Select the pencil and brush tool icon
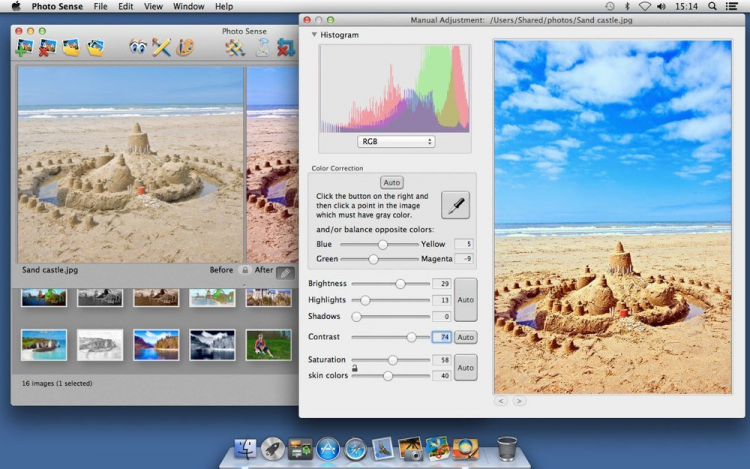This screenshot has height=469, width=750. click(x=161, y=47)
